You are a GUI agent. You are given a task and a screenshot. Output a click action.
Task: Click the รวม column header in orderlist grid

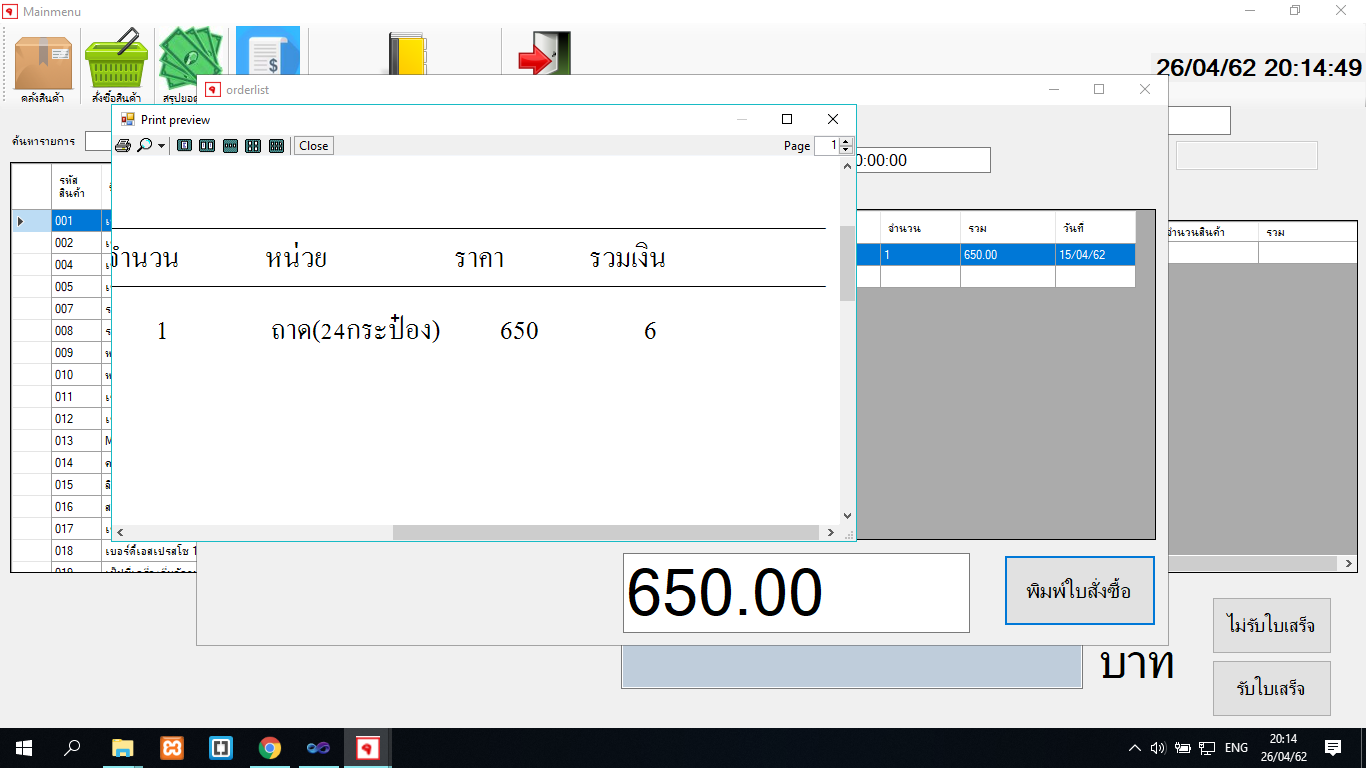click(1008, 228)
